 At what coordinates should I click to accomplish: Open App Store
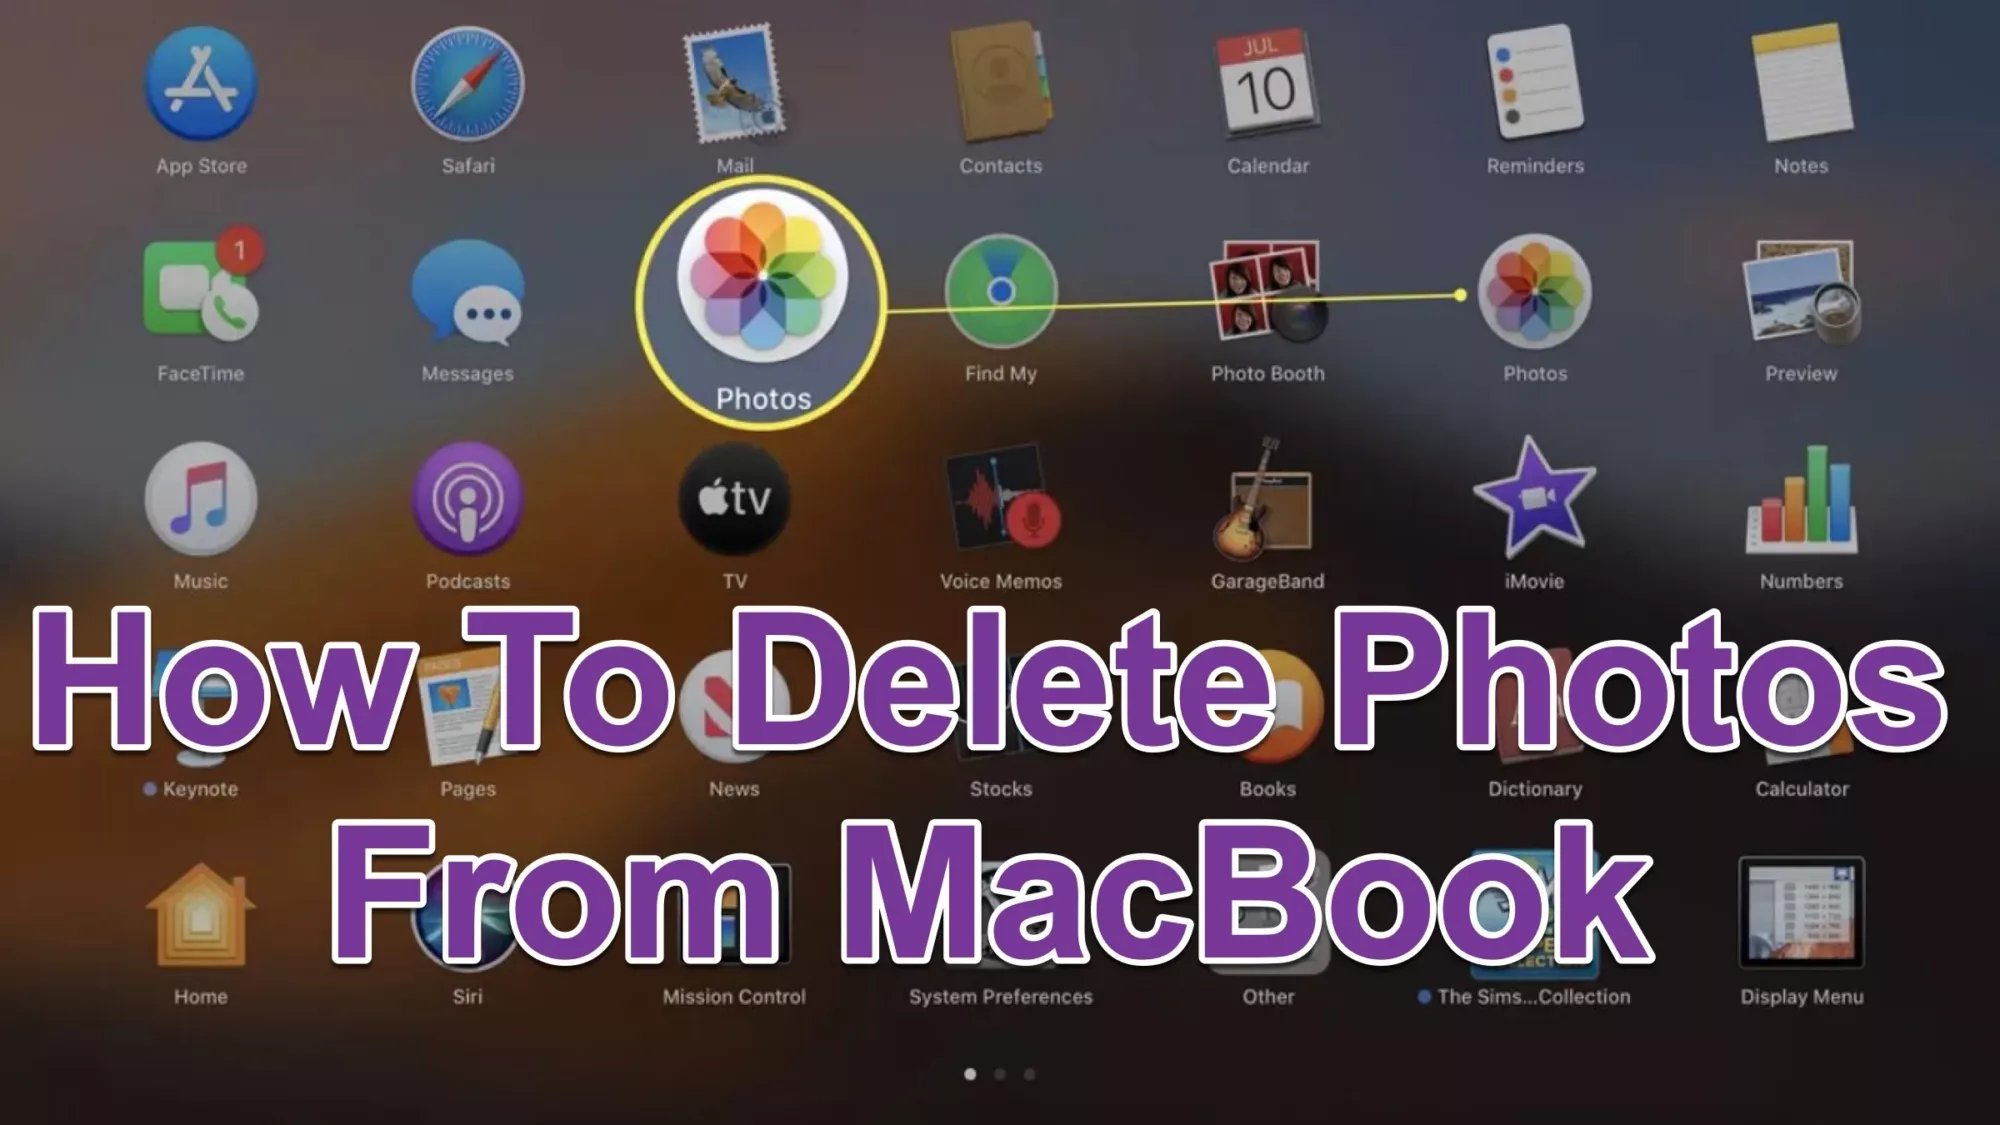coord(202,87)
